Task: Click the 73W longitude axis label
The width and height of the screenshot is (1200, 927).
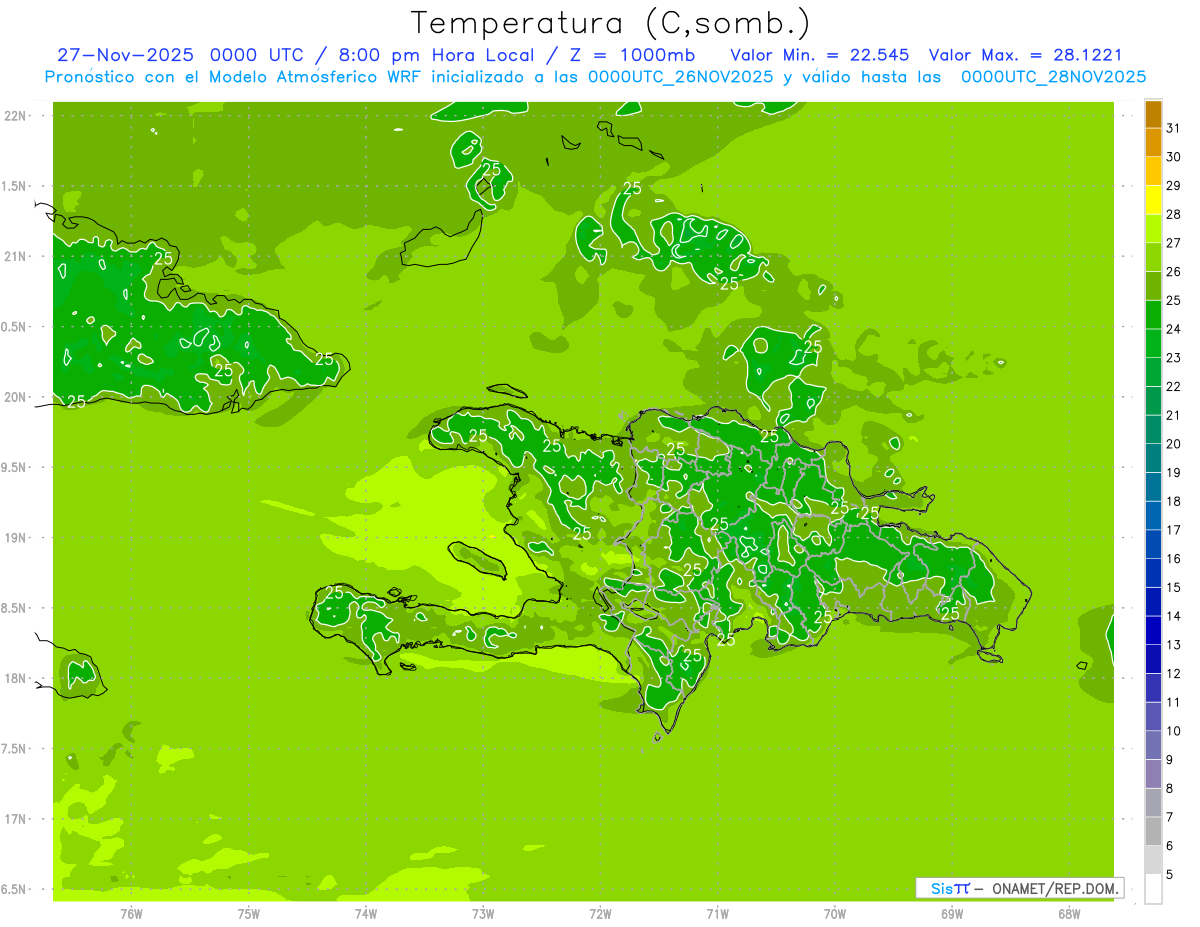Action: click(483, 913)
